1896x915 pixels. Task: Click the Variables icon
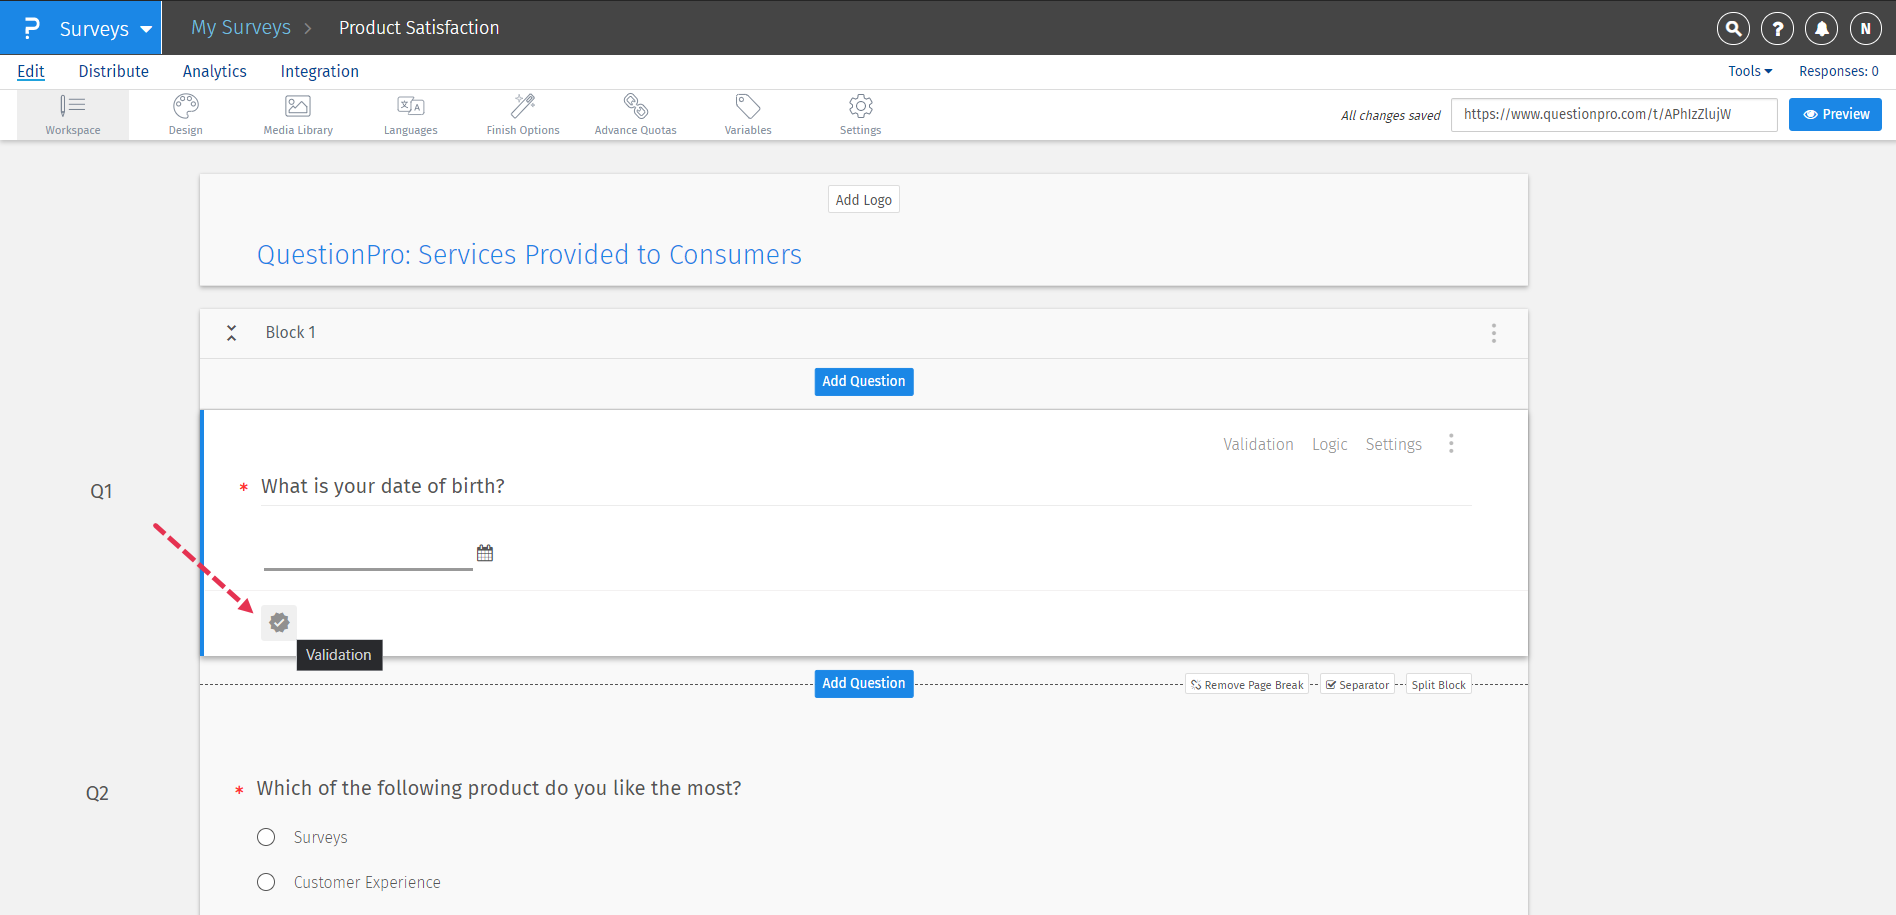(747, 113)
